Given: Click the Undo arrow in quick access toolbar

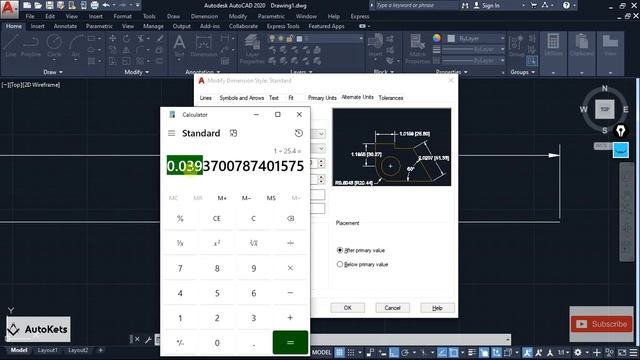Looking at the screenshot, I should (x=106, y=5).
